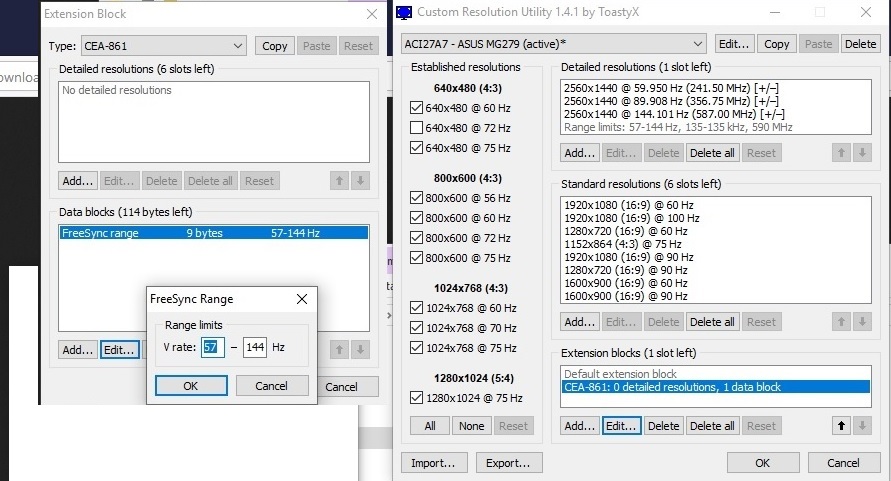Select CEA-861 extension block row
This screenshot has width=891, height=481.
[715, 387]
